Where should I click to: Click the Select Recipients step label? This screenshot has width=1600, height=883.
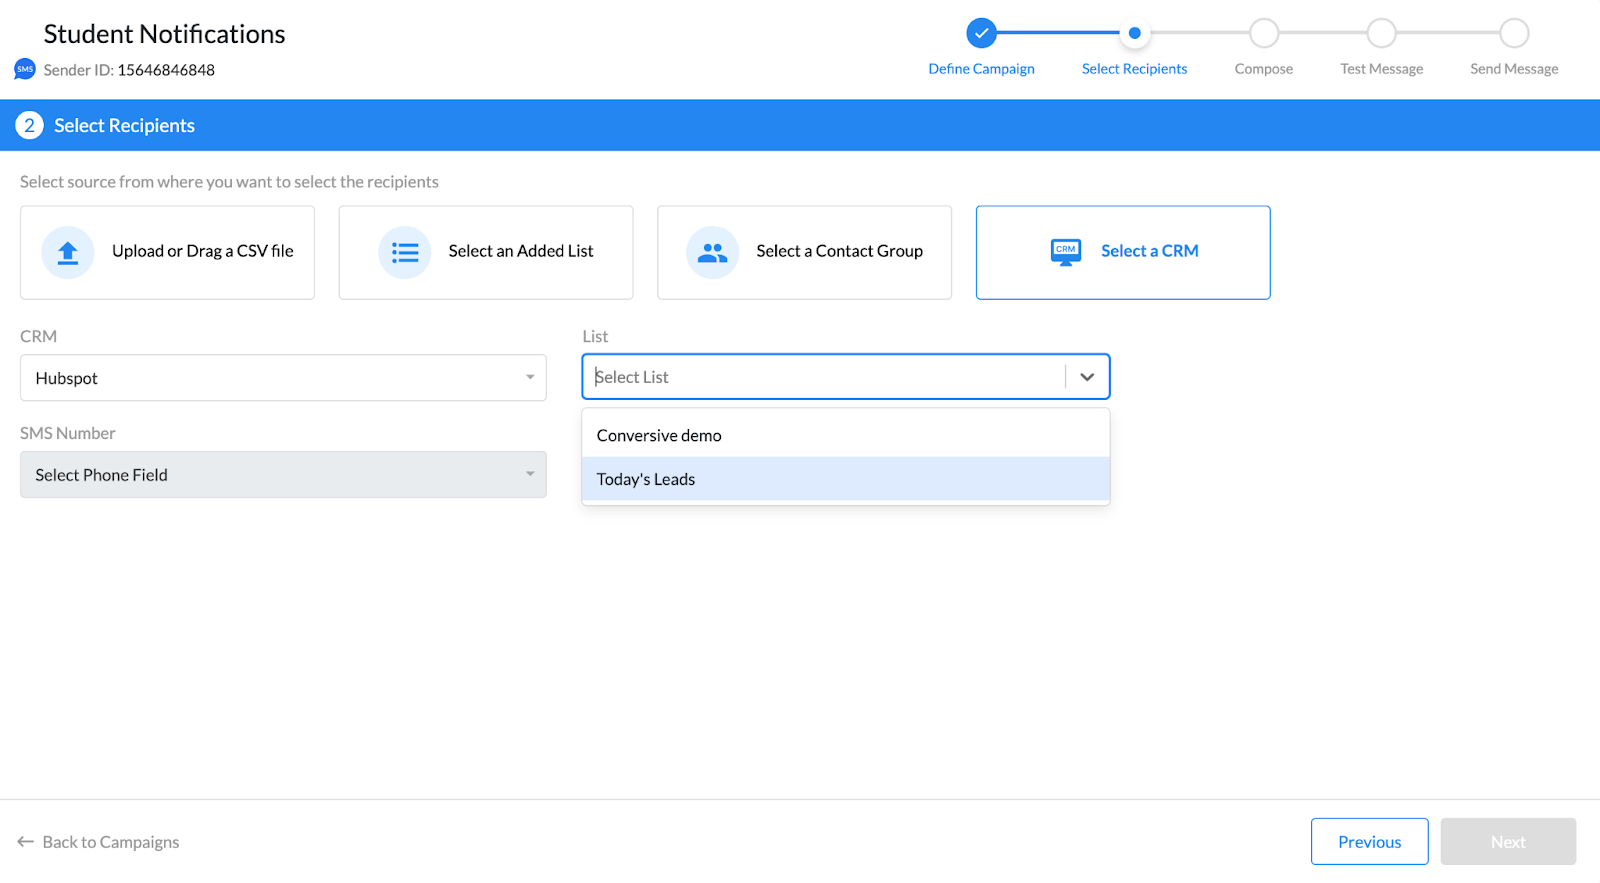pos(1134,69)
